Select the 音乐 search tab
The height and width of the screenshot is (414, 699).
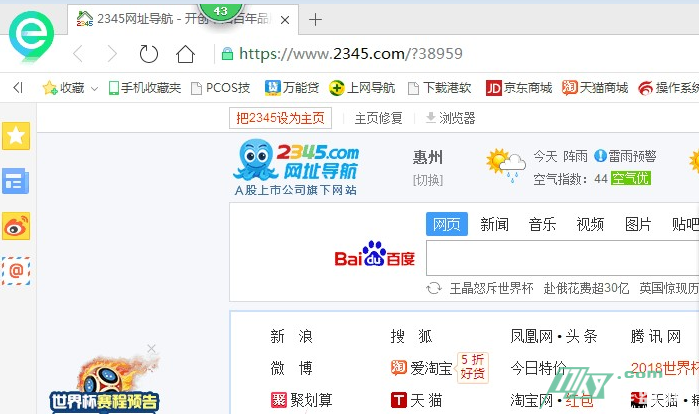[542, 224]
